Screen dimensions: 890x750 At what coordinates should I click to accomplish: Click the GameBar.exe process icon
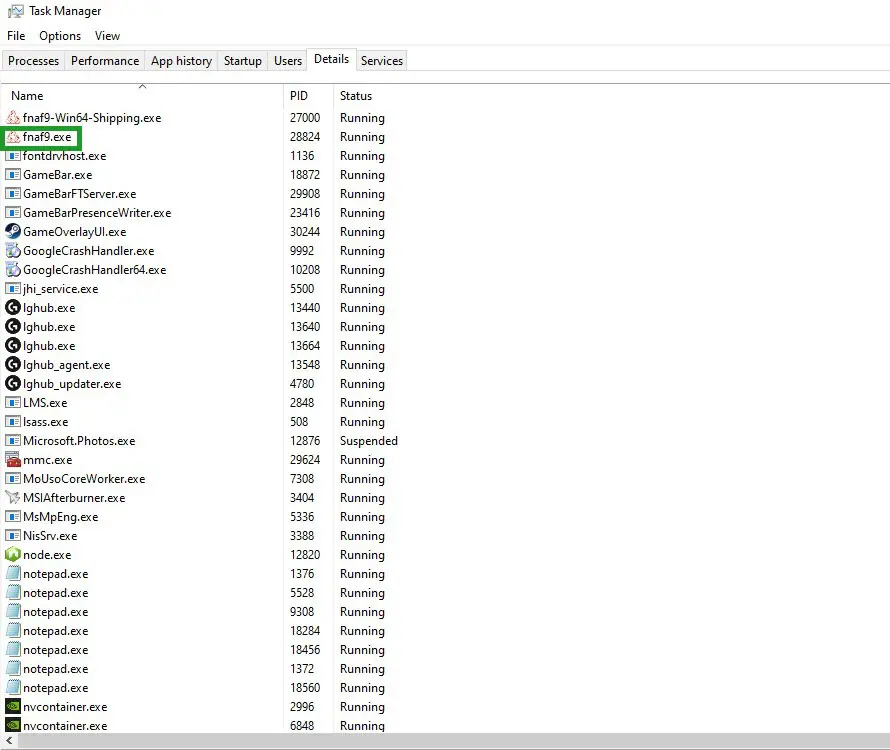click(x=13, y=175)
